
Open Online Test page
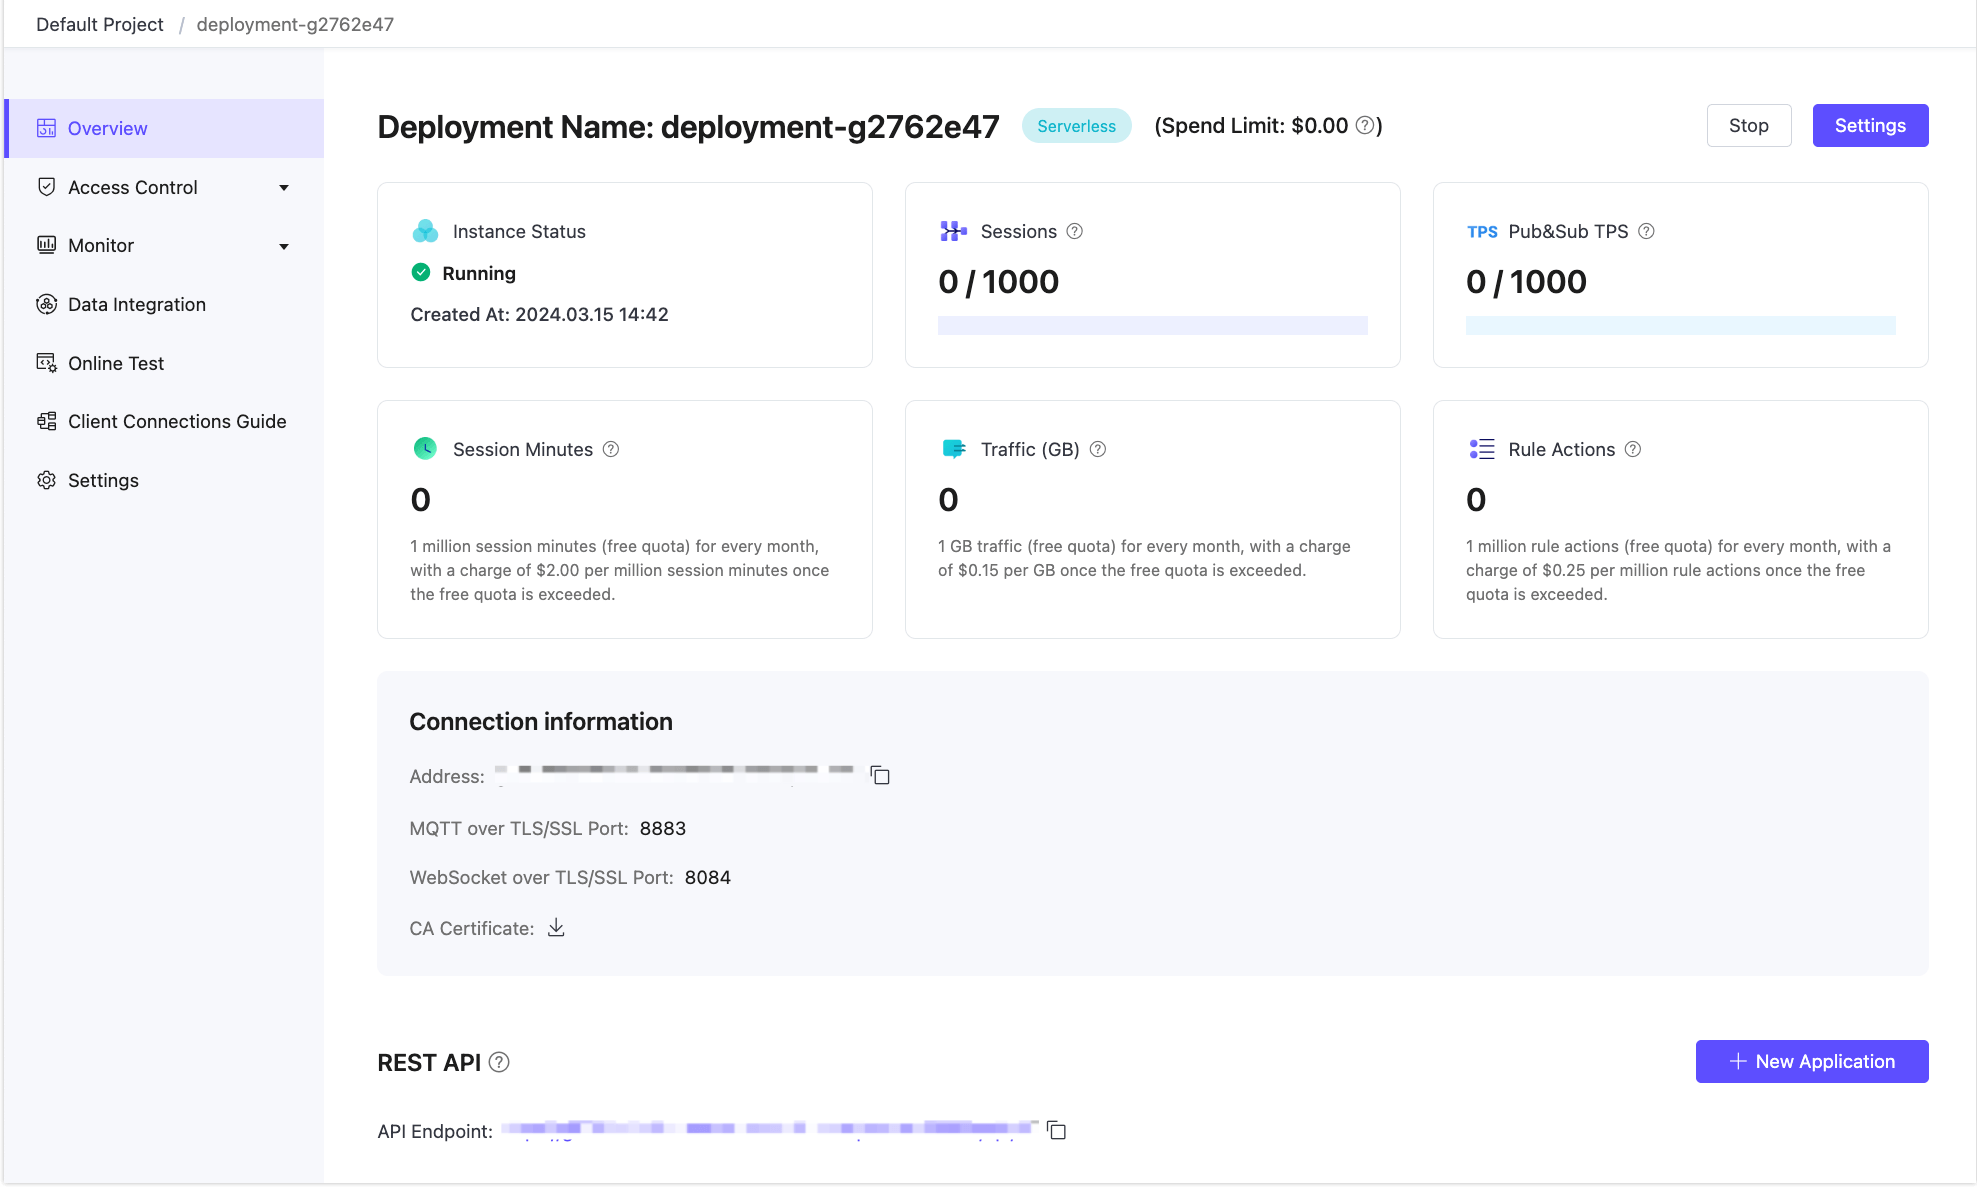[x=164, y=363]
